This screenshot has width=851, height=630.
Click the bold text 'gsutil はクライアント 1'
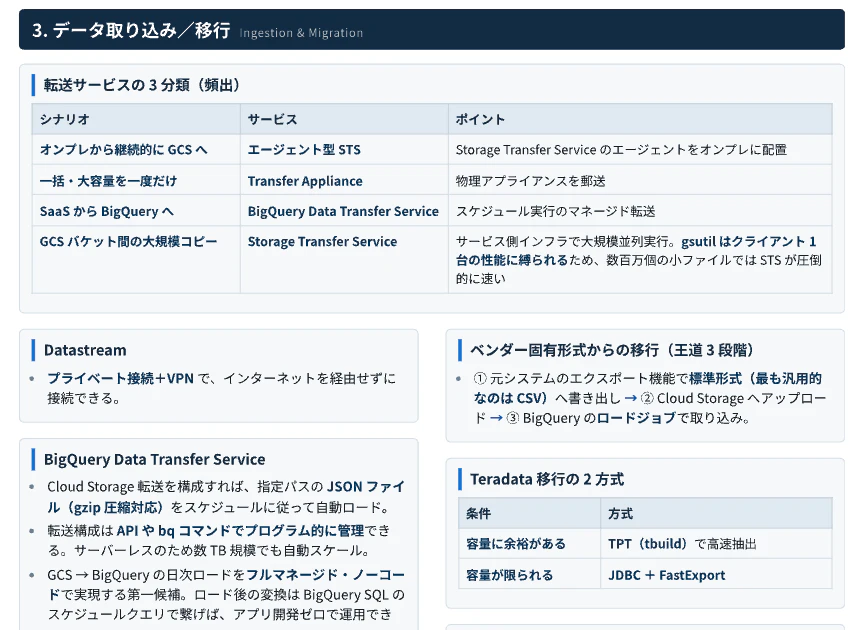(748, 241)
